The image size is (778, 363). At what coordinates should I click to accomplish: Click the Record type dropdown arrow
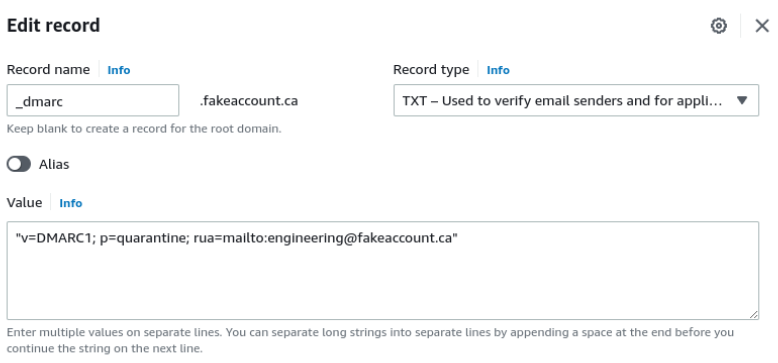tap(742, 101)
